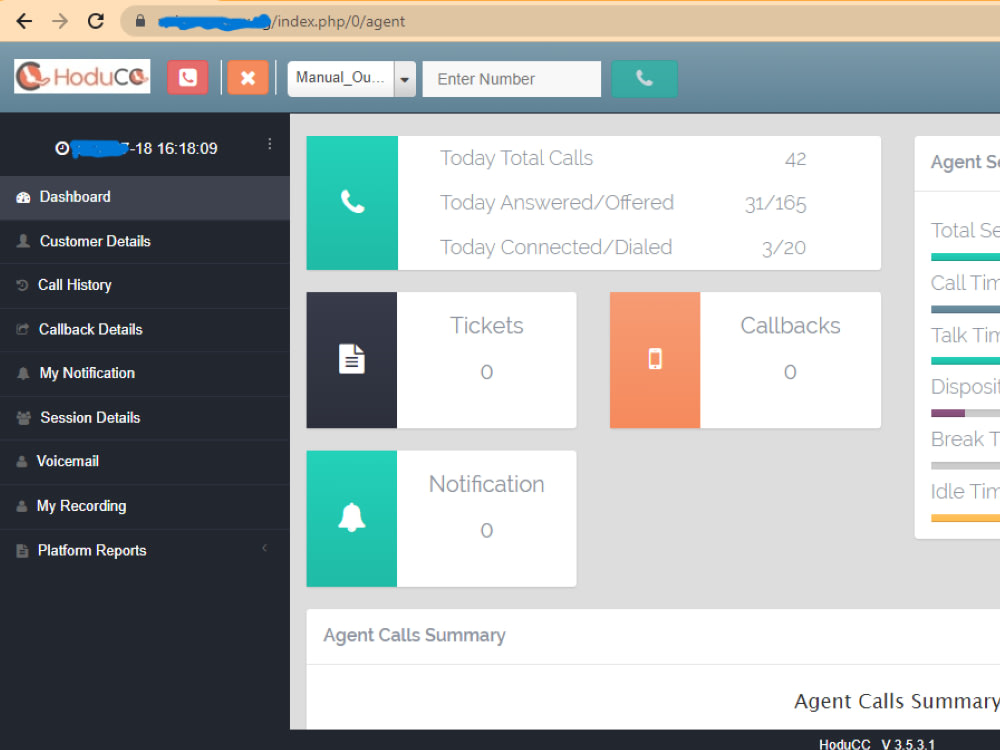This screenshot has width=1000, height=750.
Task: Click the green dial call button
Action: 644,78
